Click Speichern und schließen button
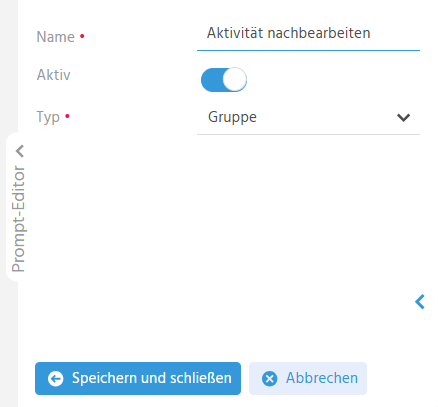438x407 pixels. (138, 379)
